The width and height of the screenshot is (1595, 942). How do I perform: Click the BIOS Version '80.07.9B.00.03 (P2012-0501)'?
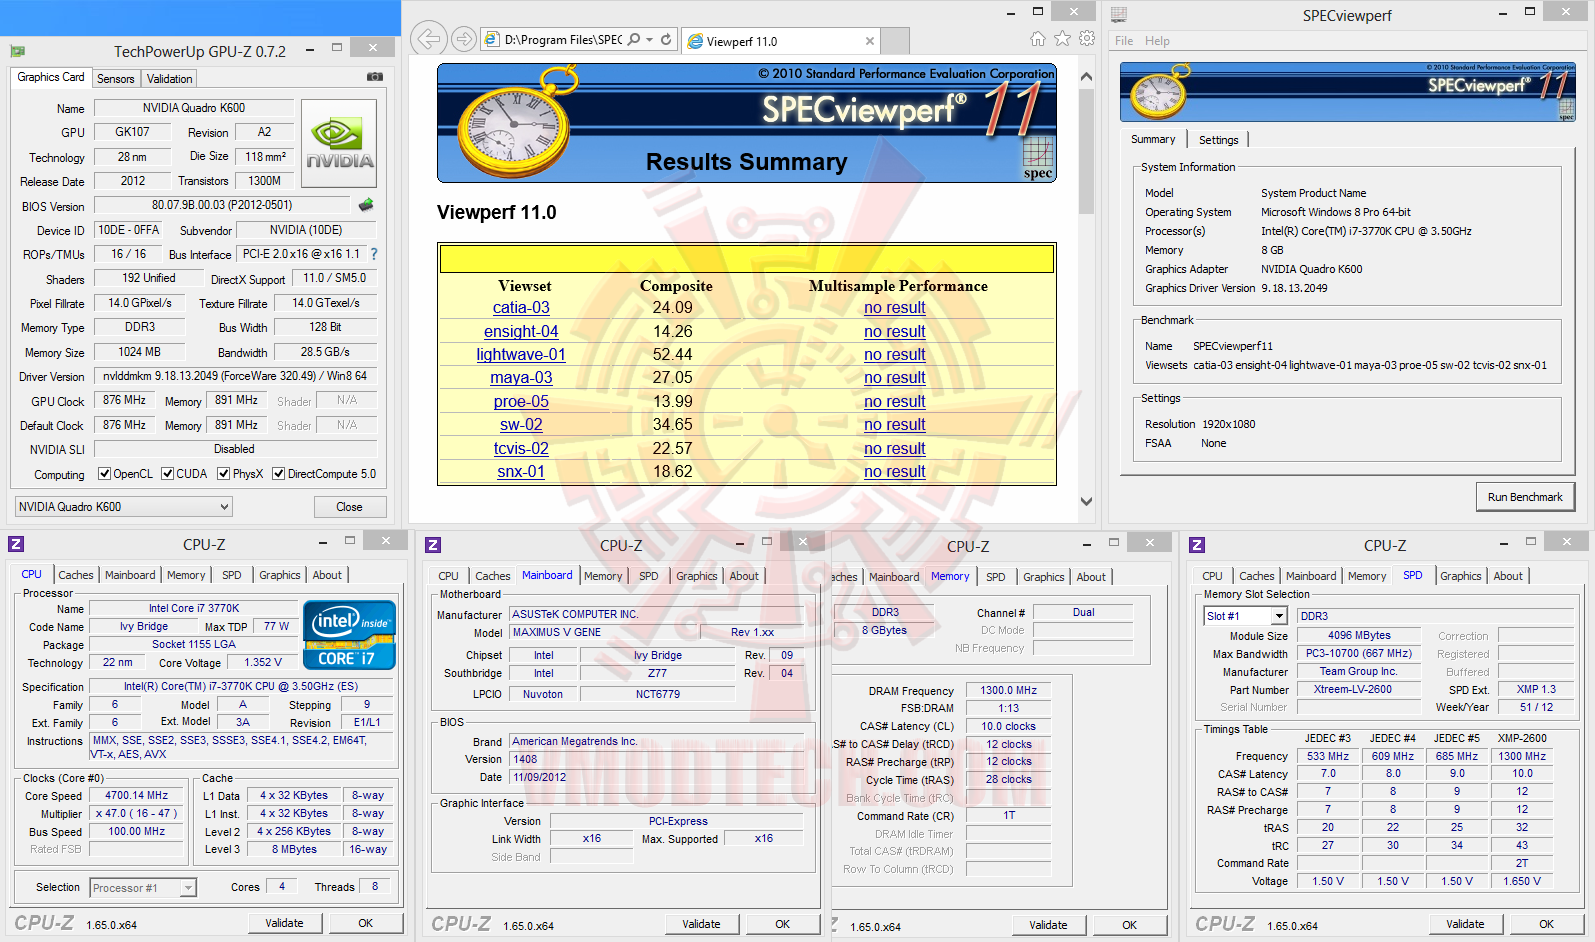click(x=222, y=205)
